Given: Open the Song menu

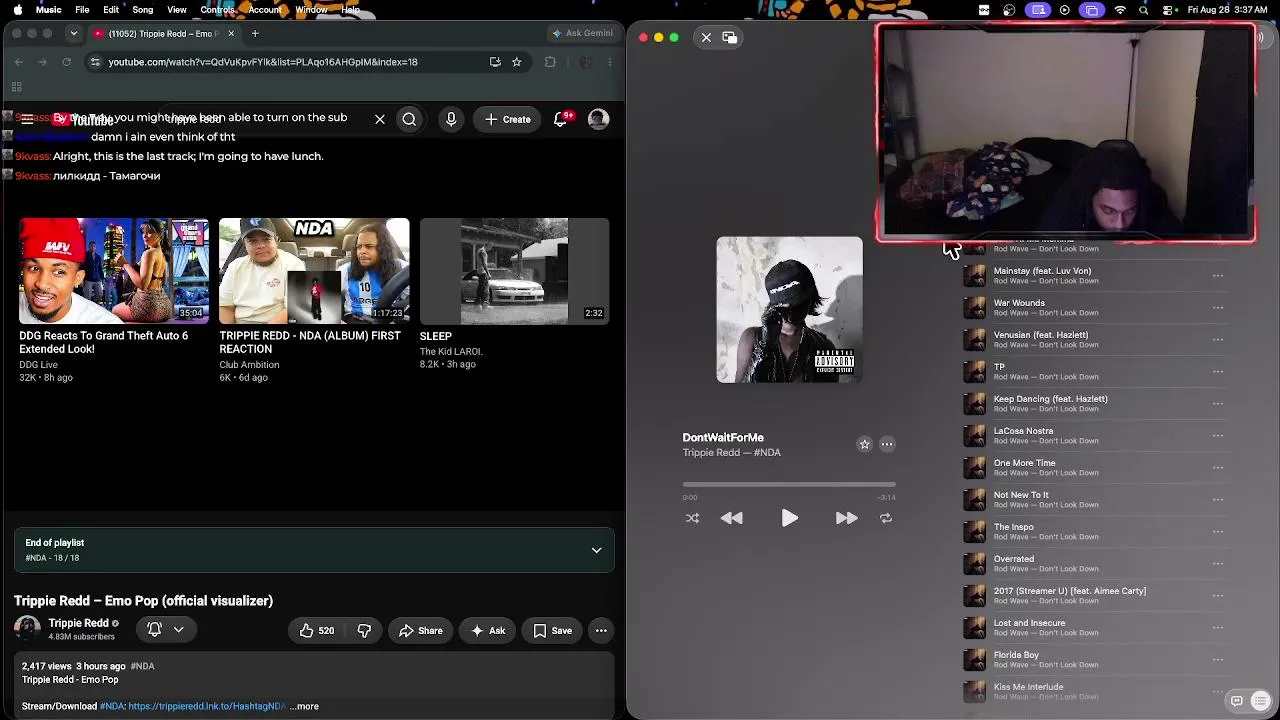Looking at the screenshot, I should (x=143, y=10).
